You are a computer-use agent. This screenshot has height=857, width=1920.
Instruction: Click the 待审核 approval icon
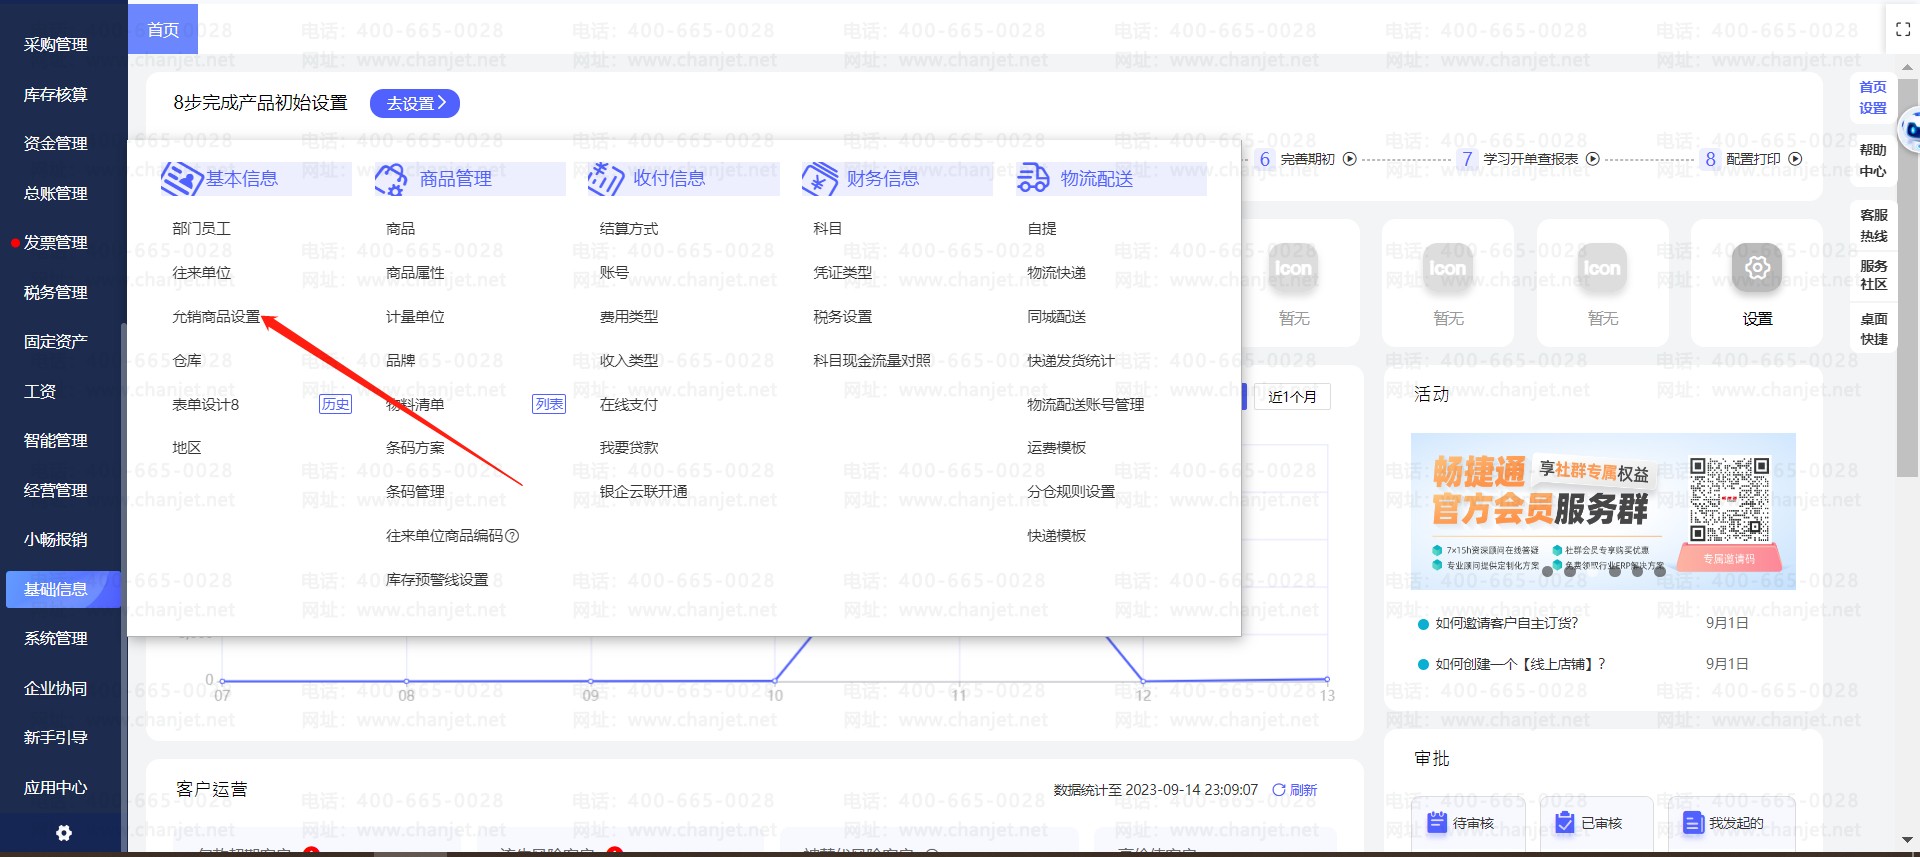click(x=1437, y=822)
